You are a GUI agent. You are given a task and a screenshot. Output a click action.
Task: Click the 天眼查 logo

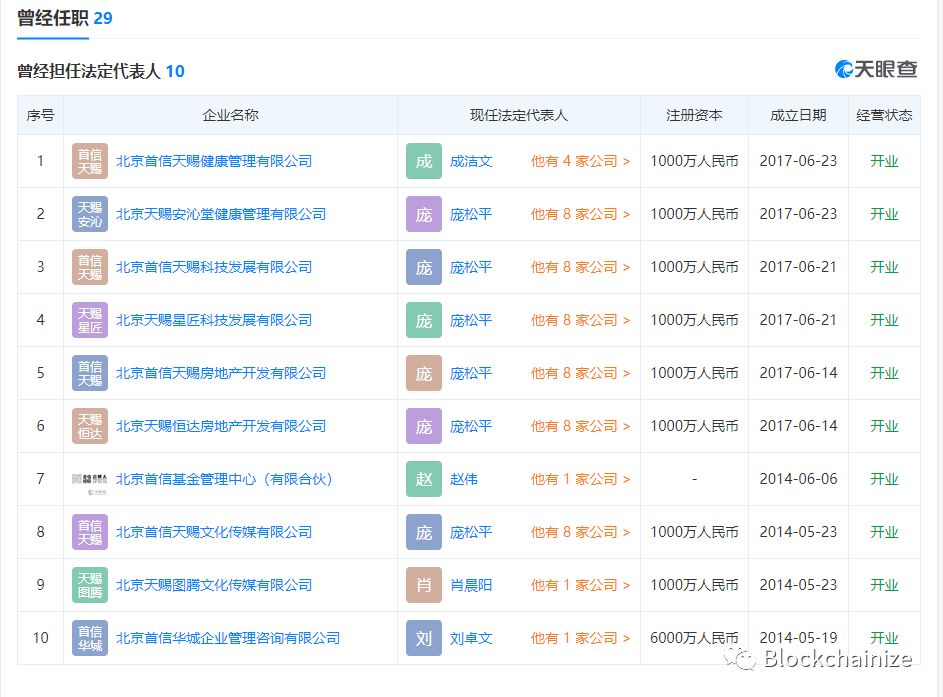click(876, 69)
